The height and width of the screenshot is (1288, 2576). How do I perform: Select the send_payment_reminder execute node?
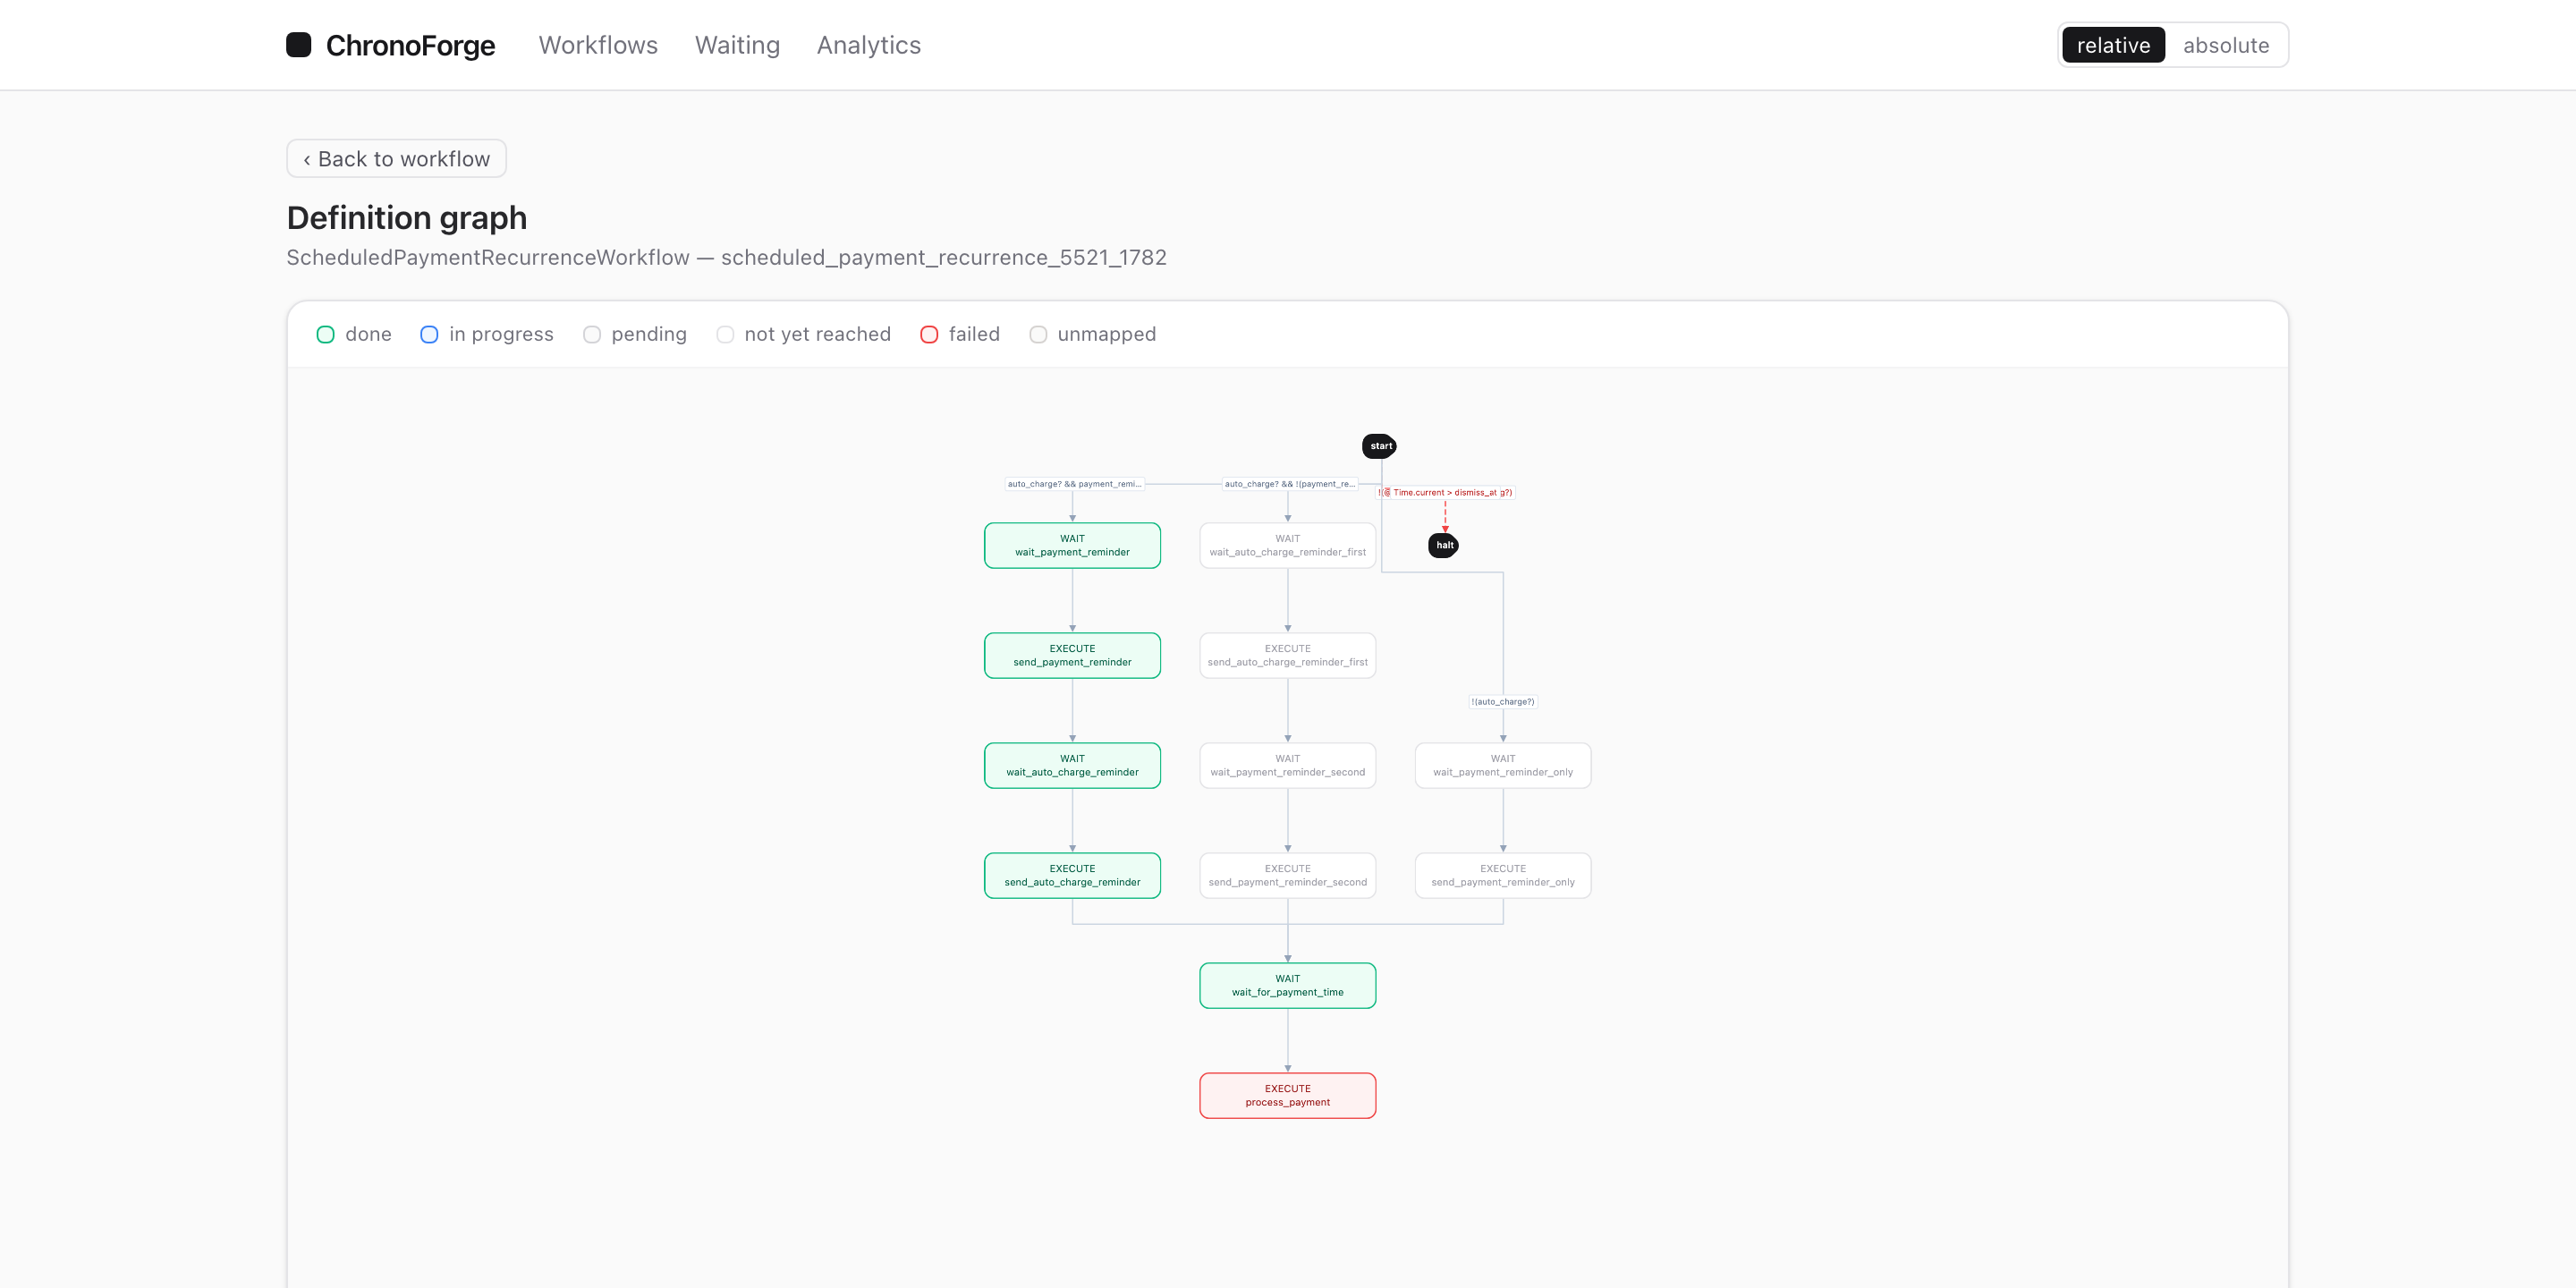coord(1072,655)
